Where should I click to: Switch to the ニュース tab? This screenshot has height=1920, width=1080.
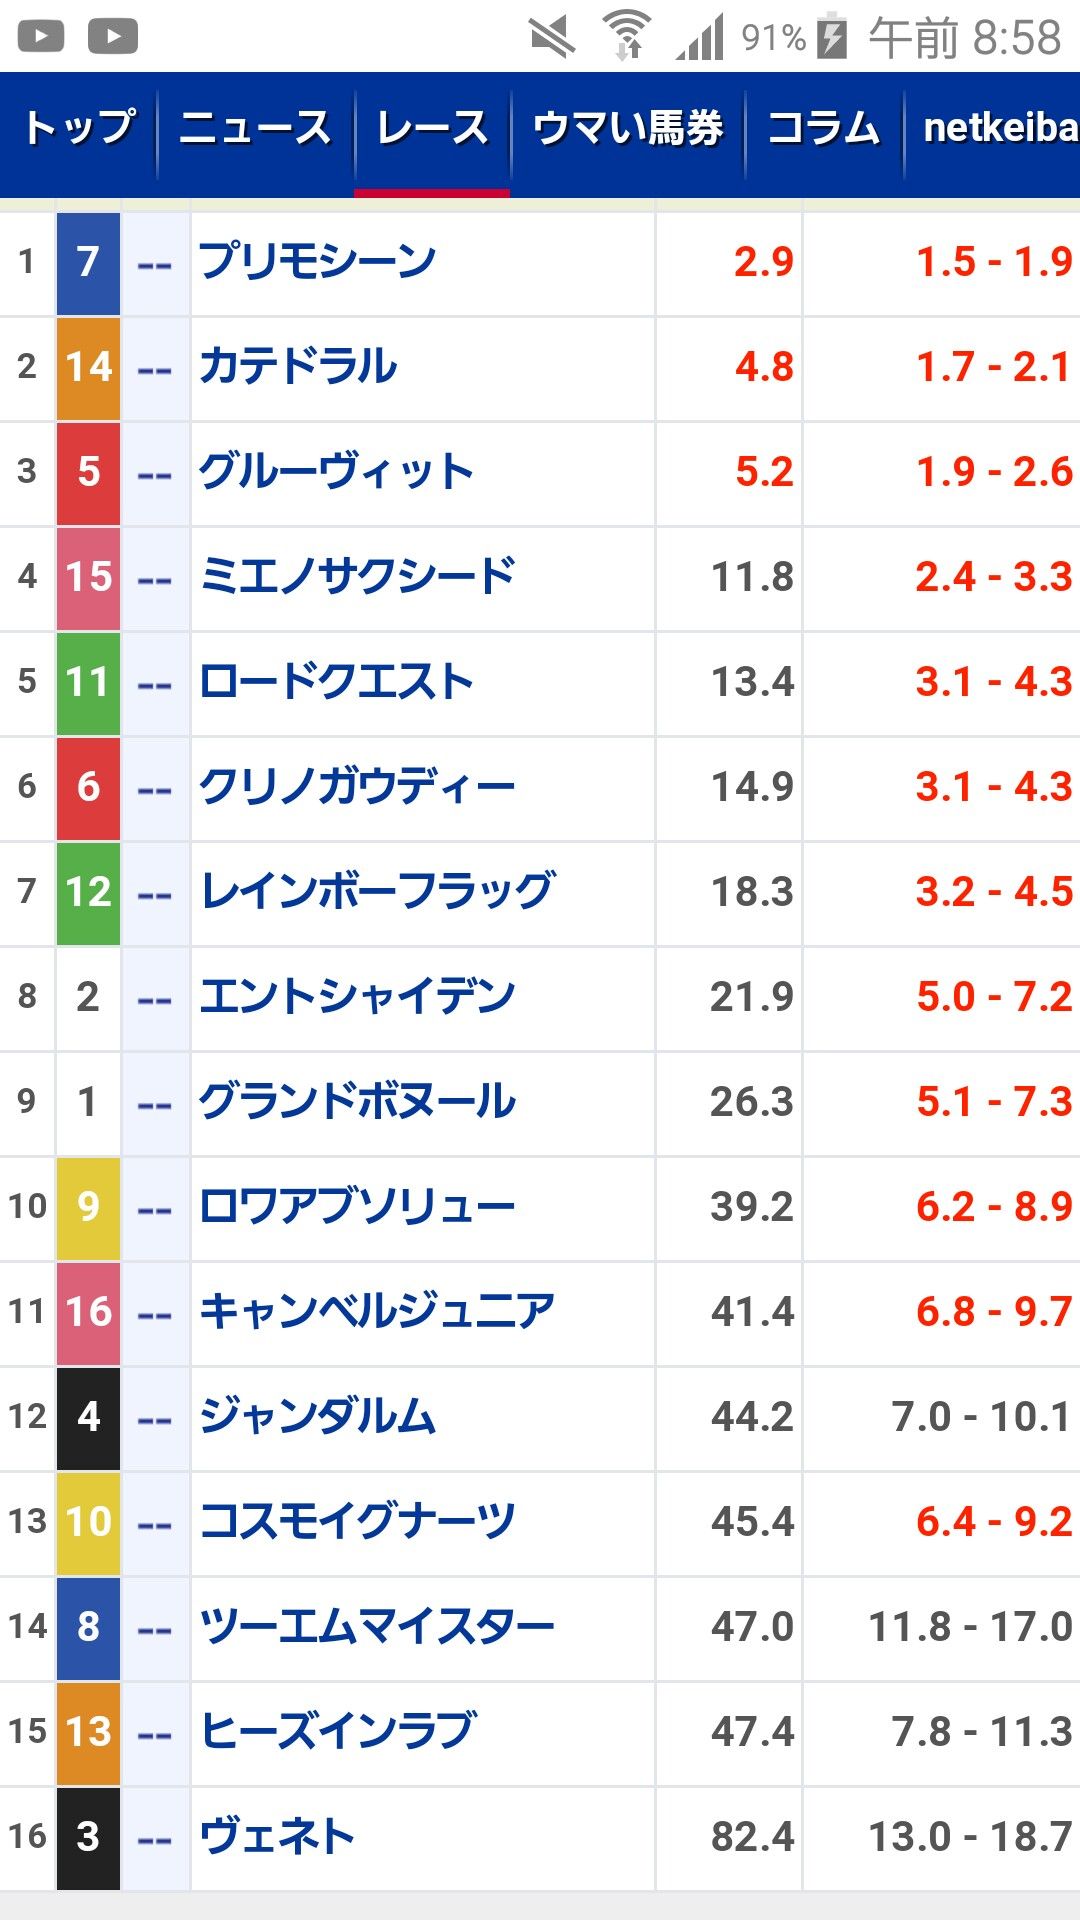click(x=255, y=128)
